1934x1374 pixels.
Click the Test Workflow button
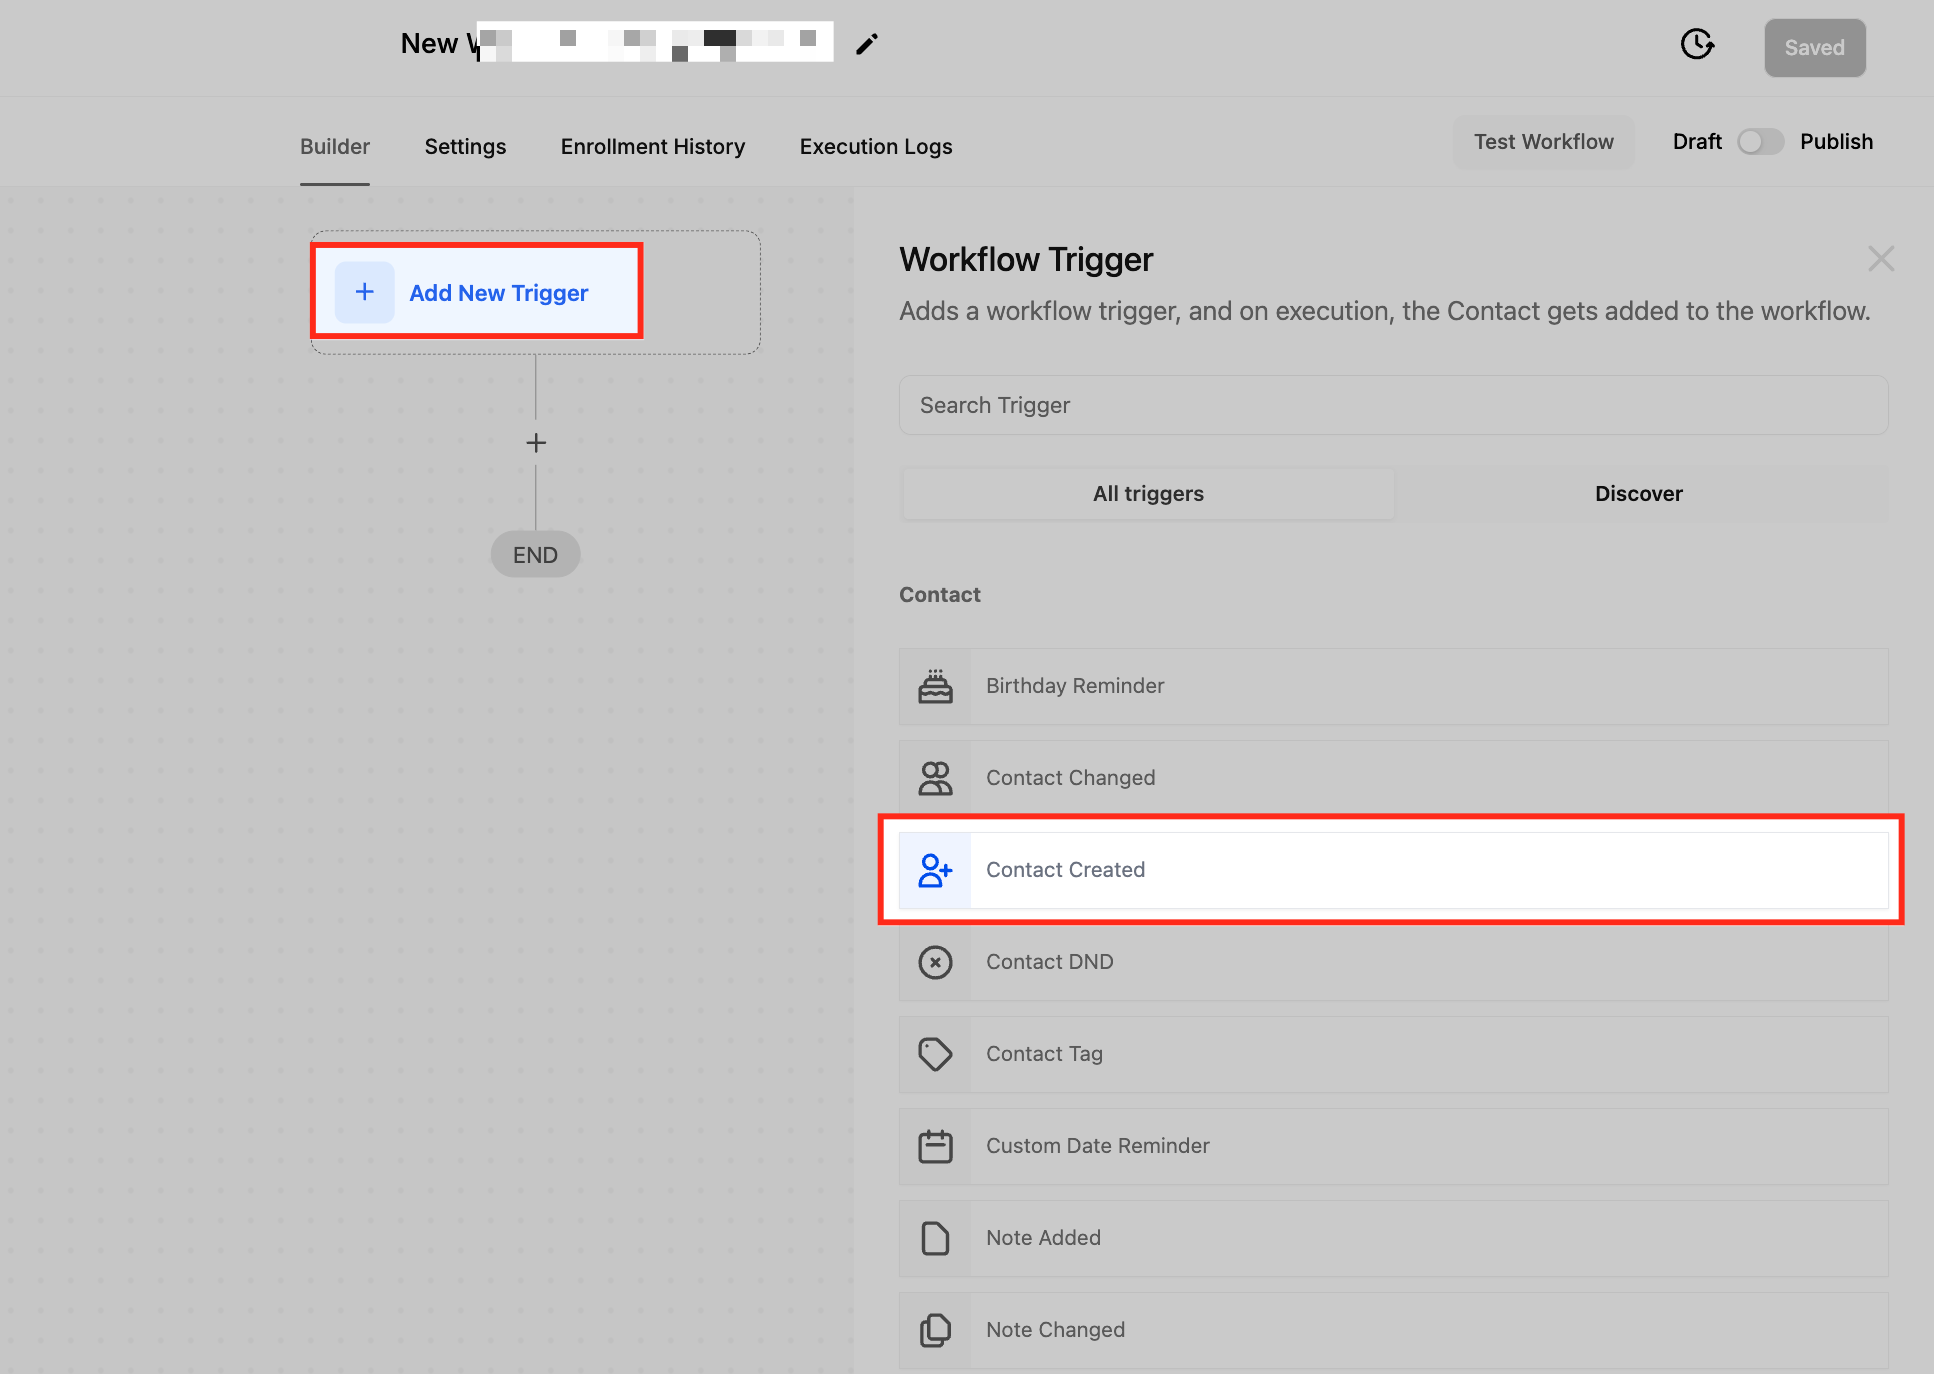[x=1543, y=142]
